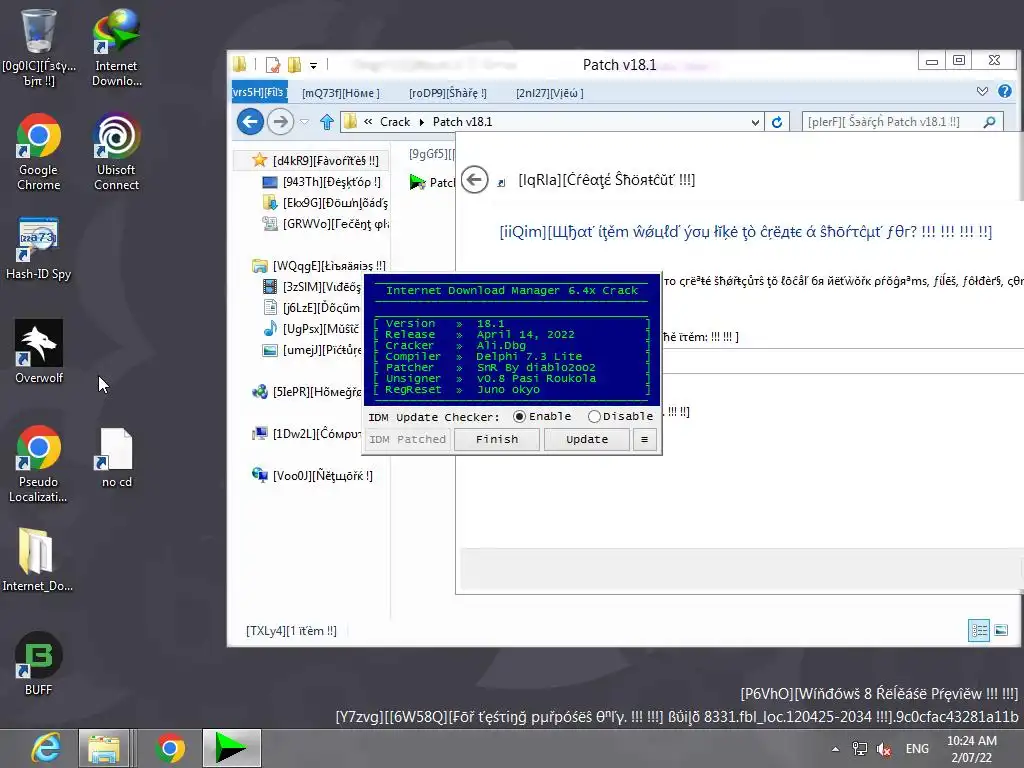Select Videos library in navigation pane
This screenshot has height=768, width=1024.
[312, 287]
